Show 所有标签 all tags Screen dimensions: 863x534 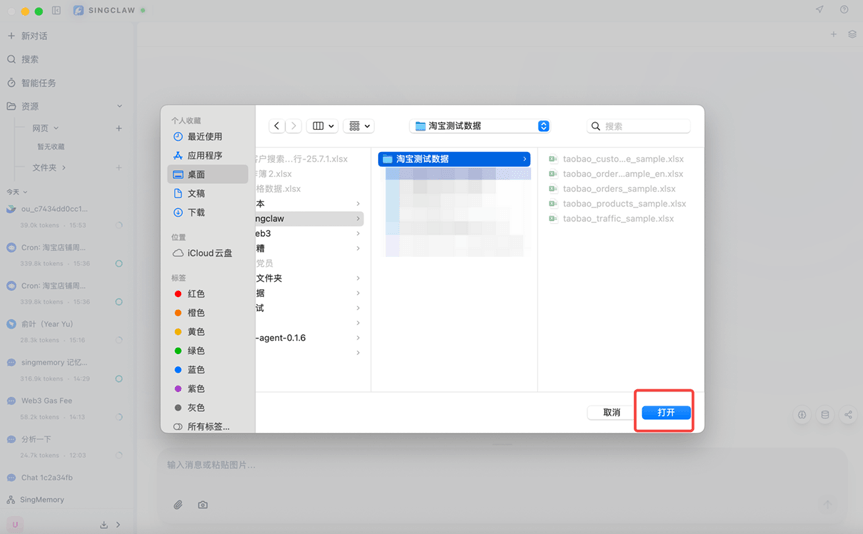point(208,427)
